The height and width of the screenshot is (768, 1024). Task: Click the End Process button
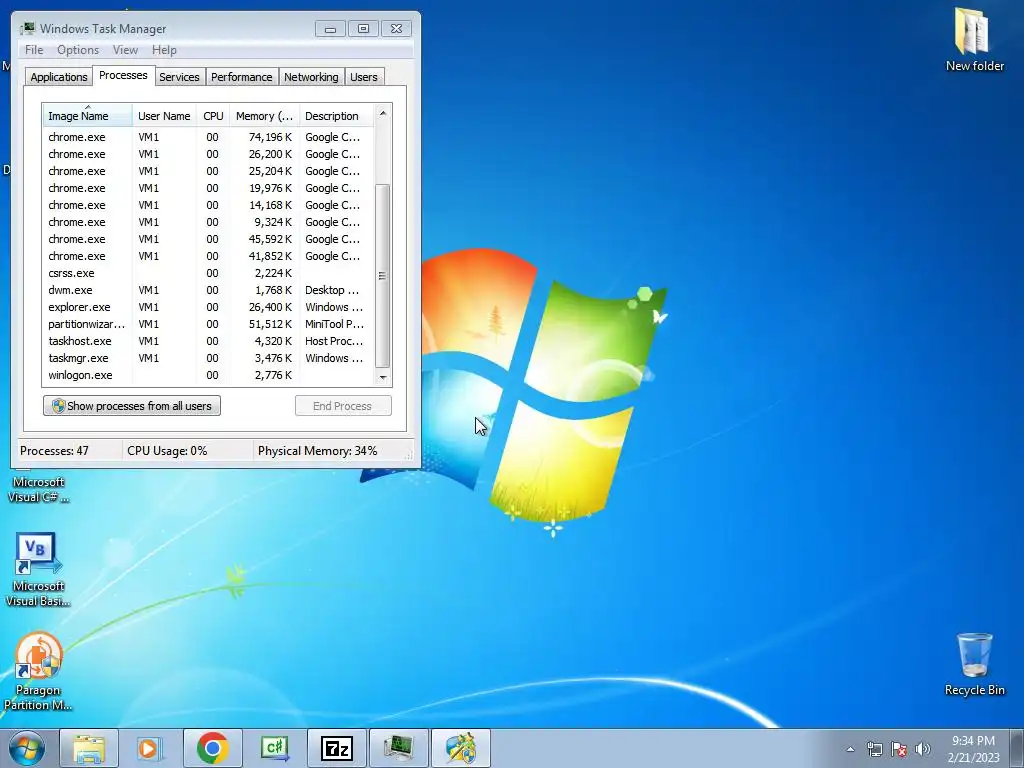coord(343,406)
